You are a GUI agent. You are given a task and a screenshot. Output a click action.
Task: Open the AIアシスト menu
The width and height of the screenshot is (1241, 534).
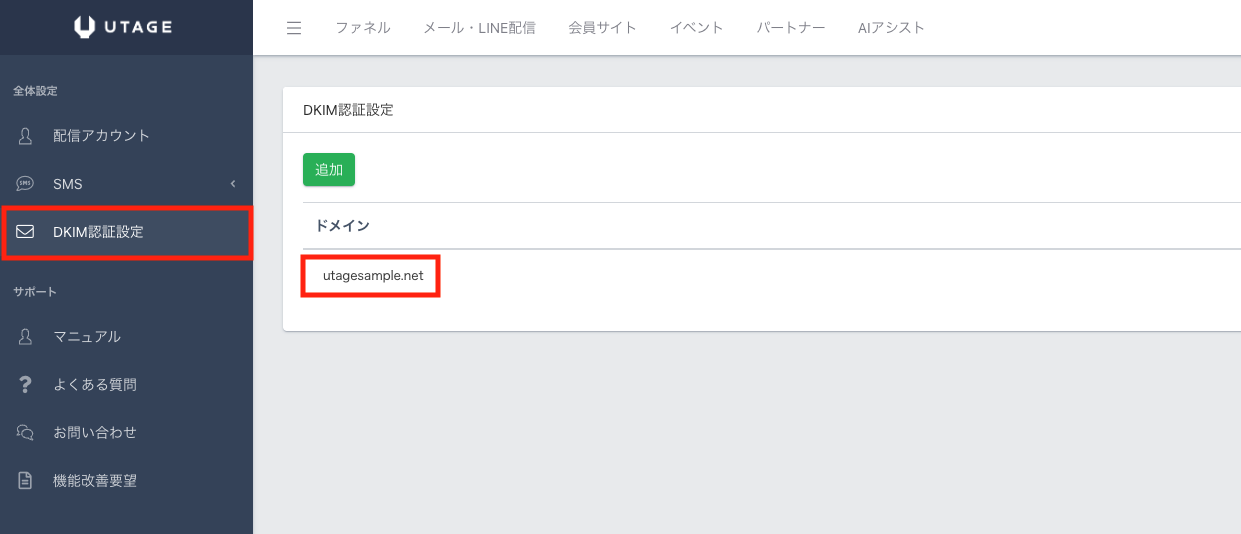click(x=891, y=28)
